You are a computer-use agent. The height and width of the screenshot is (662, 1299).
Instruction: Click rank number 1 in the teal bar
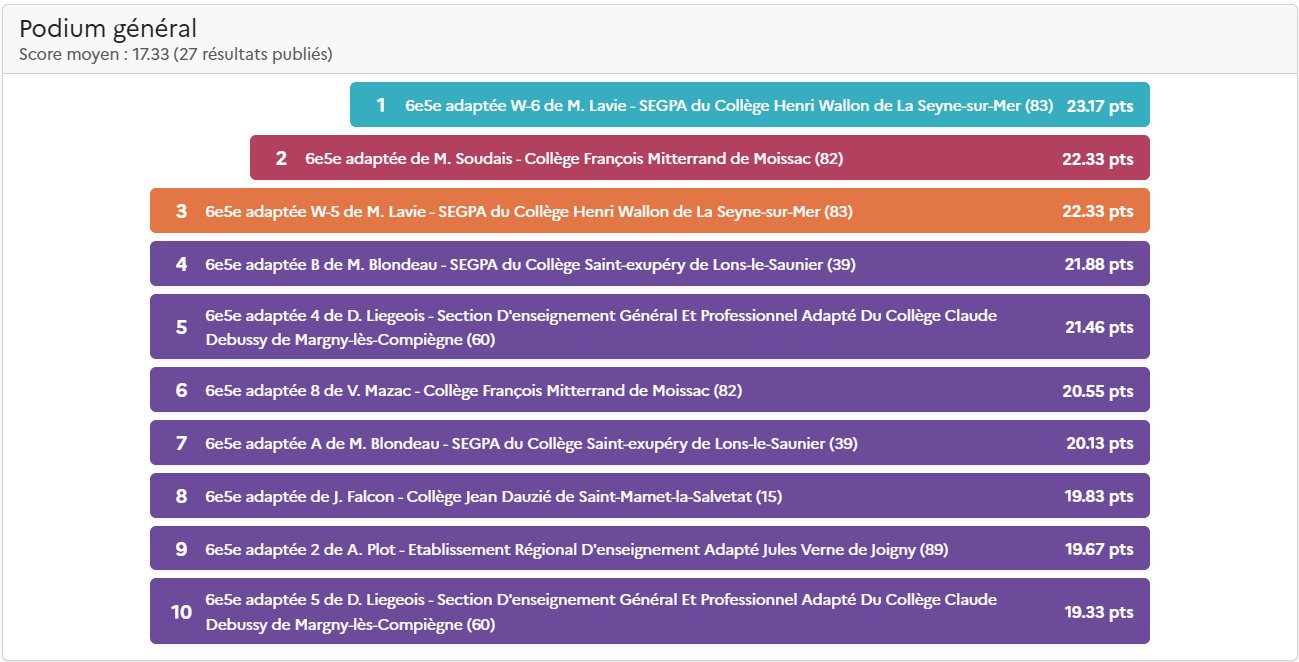click(x=380, y=105)
